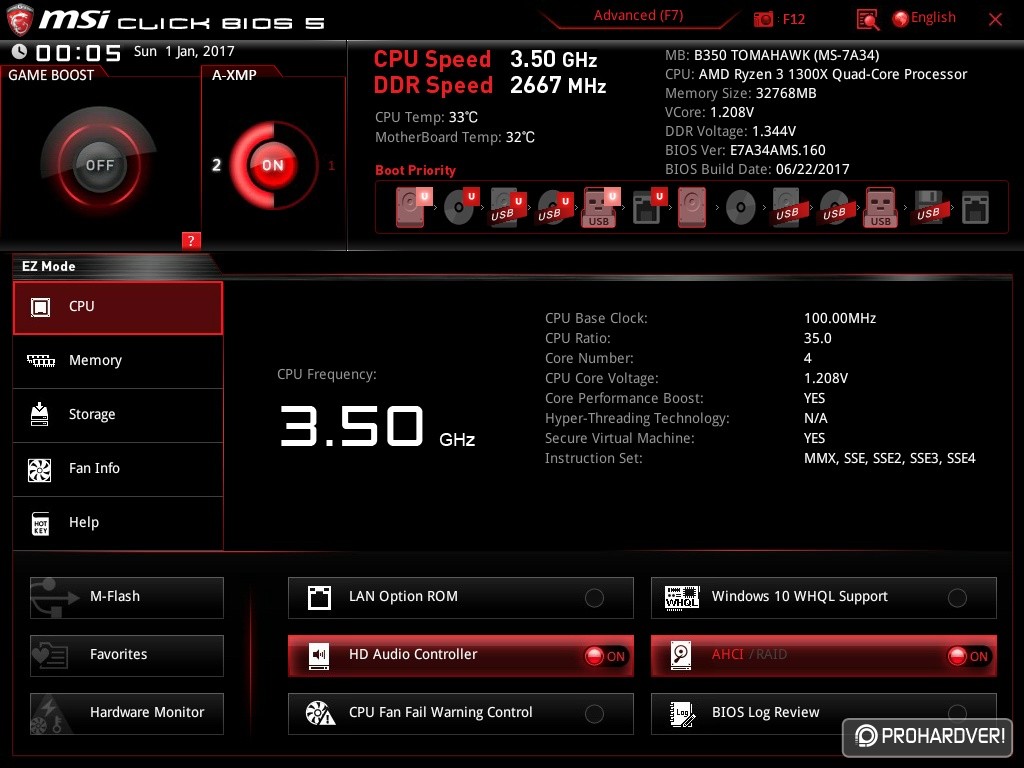Image resolution: width=1024 pixels, height=768 pixels.
Task: Click the CPU Base Clock 100.00MHz value
Action: click(x=840, y=318)
